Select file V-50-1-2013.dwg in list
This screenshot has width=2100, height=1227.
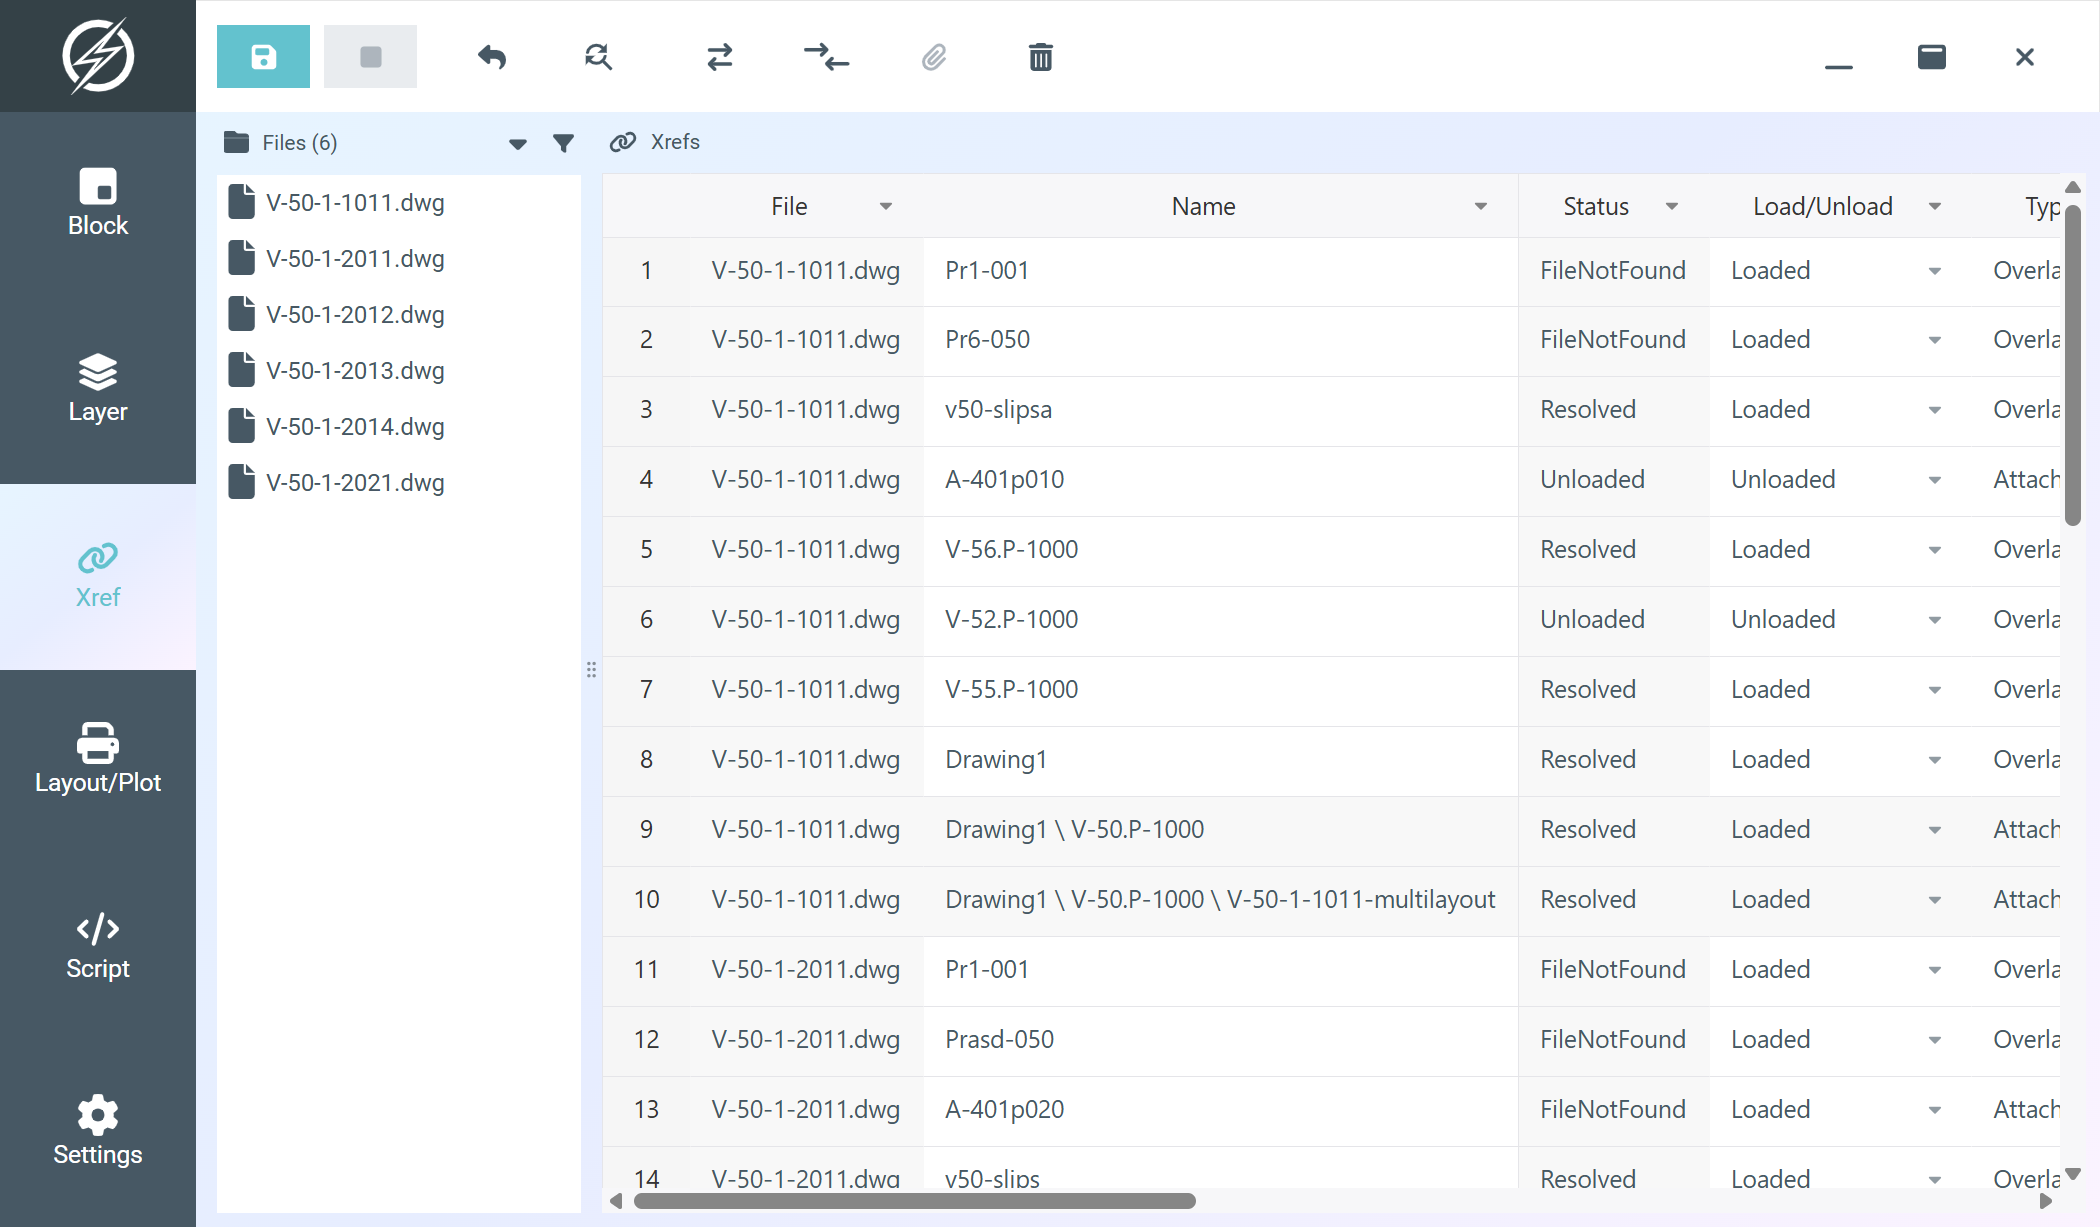(x=399, y=371)
